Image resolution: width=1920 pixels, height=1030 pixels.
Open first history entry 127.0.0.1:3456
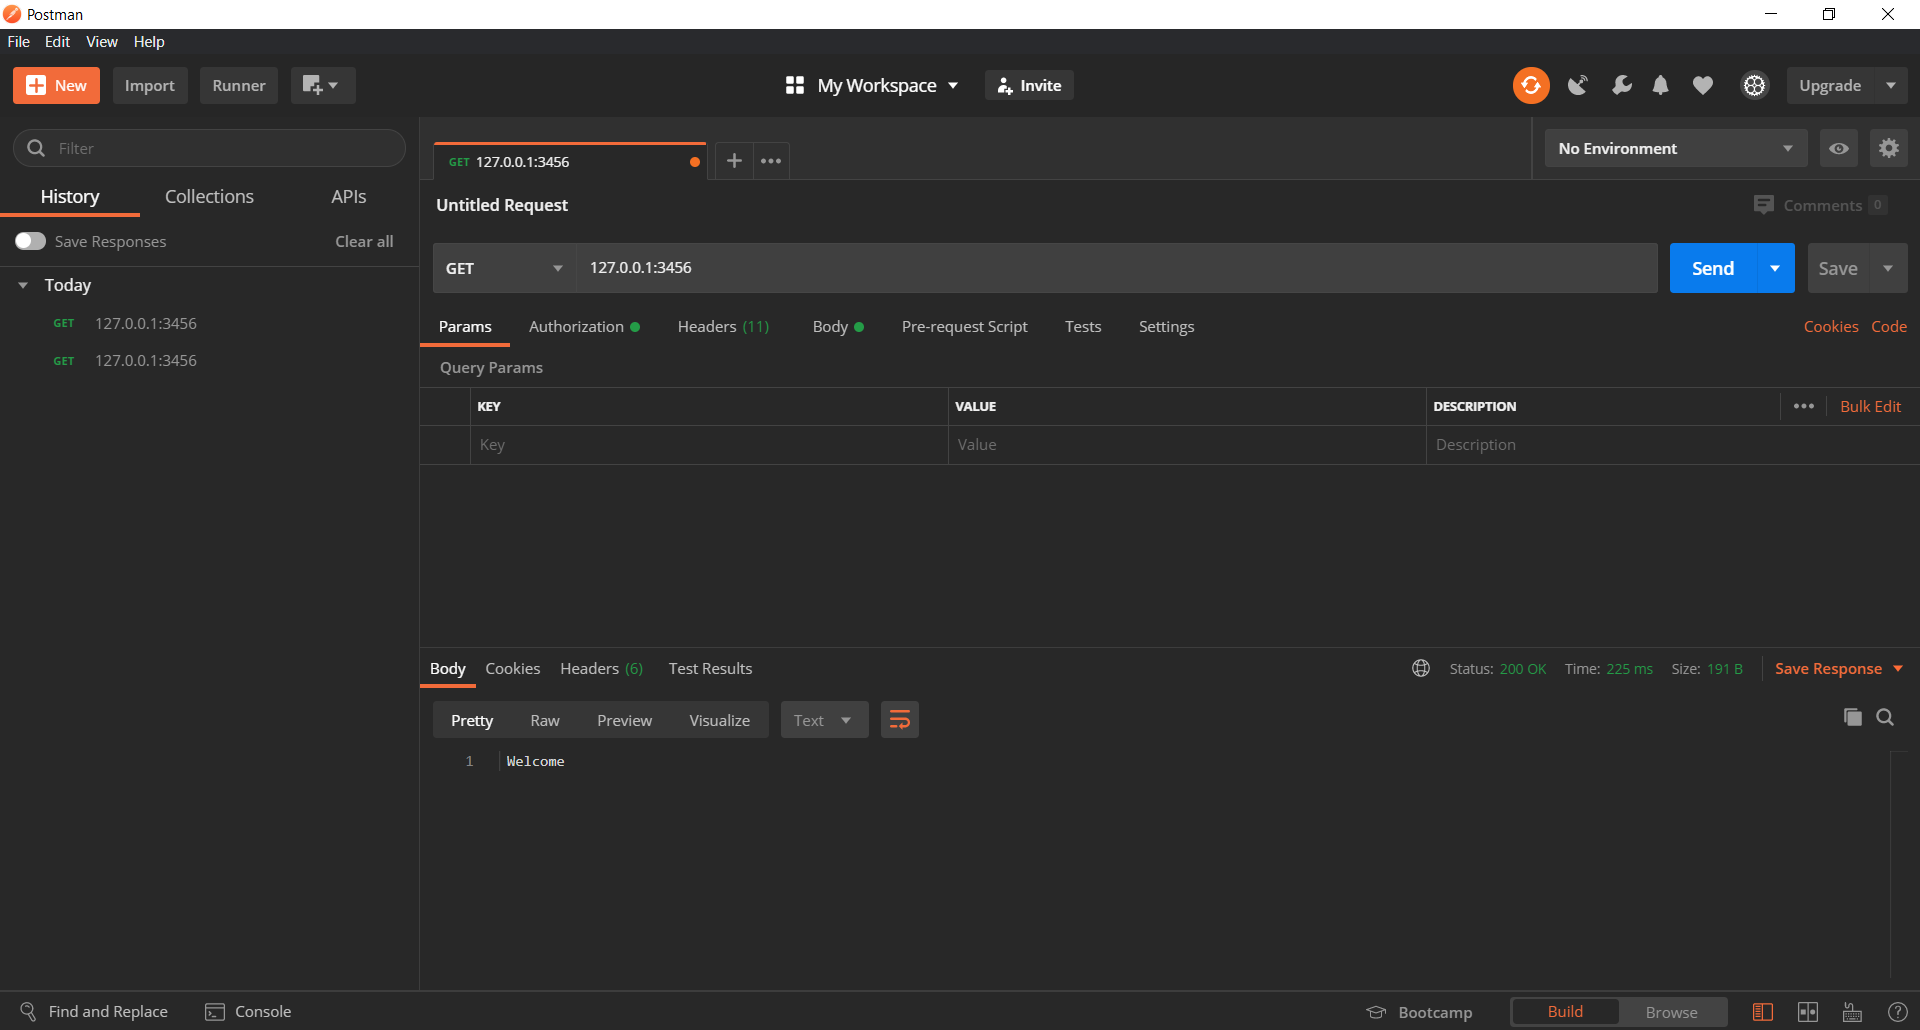(146, 324)
